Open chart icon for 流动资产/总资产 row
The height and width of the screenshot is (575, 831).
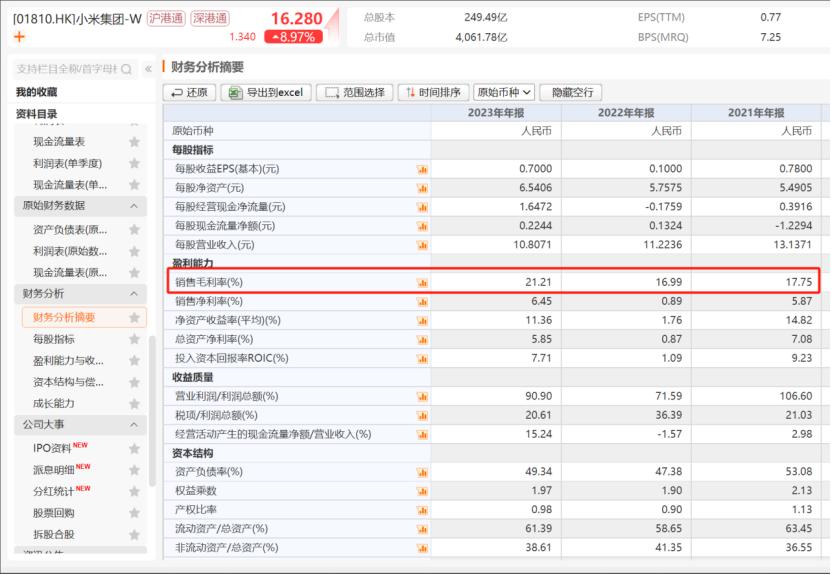click(x=422, y=529)
